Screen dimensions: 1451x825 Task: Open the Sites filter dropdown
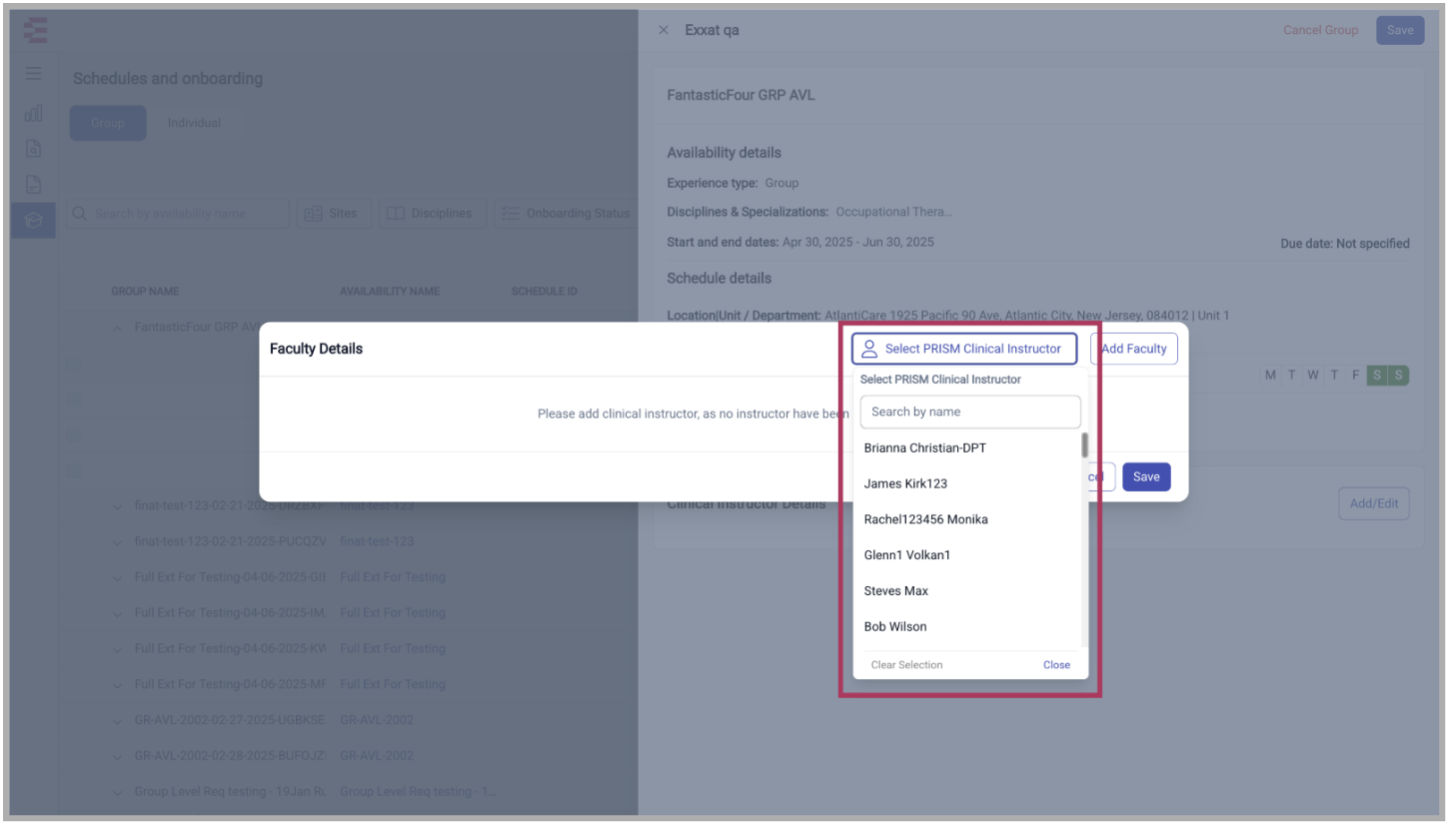(333, 214)
